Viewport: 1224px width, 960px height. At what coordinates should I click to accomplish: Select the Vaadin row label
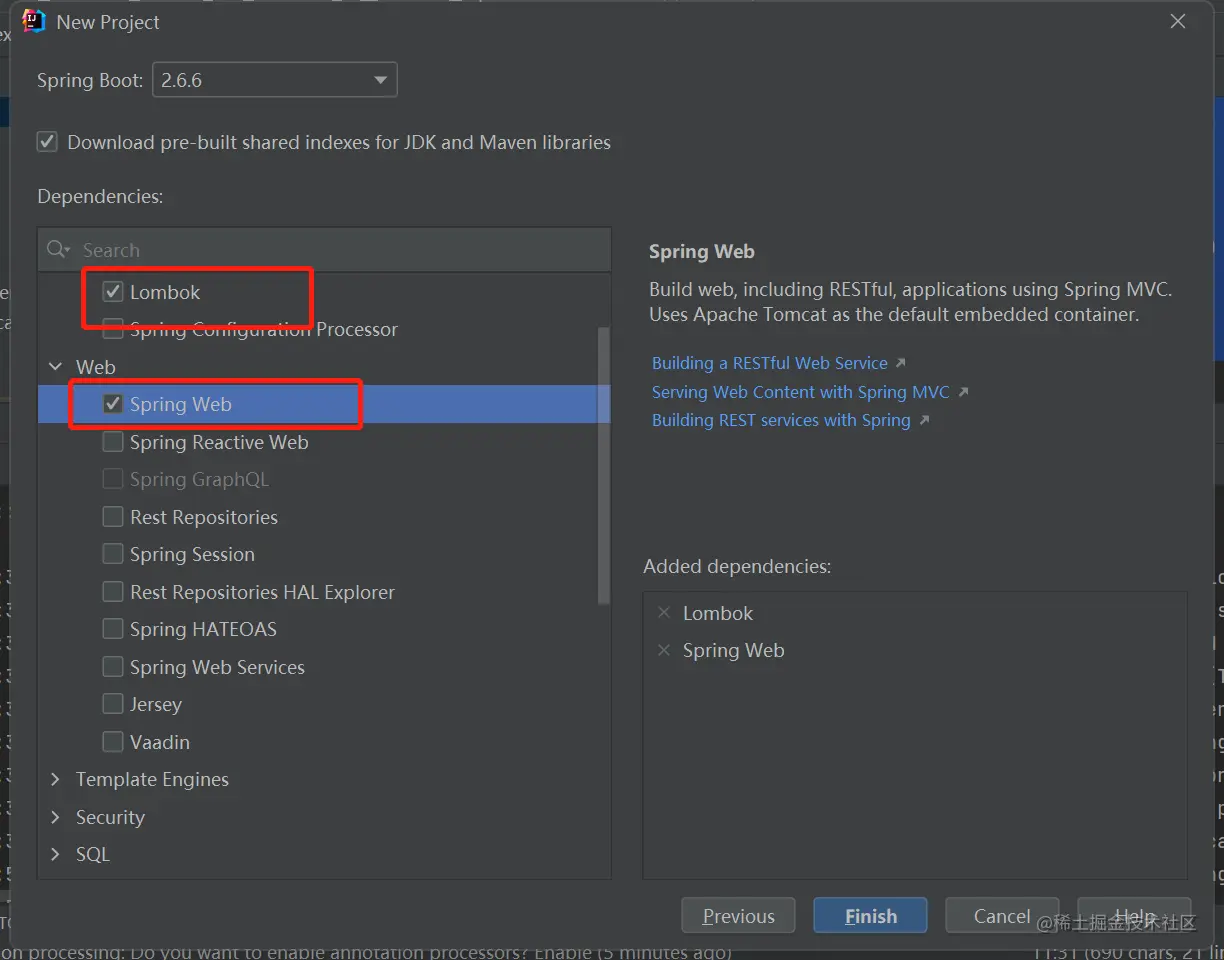coord(160,742)
